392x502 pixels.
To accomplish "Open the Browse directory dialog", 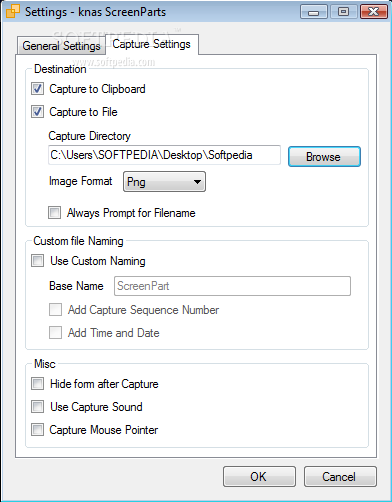I will coord(324,157).
